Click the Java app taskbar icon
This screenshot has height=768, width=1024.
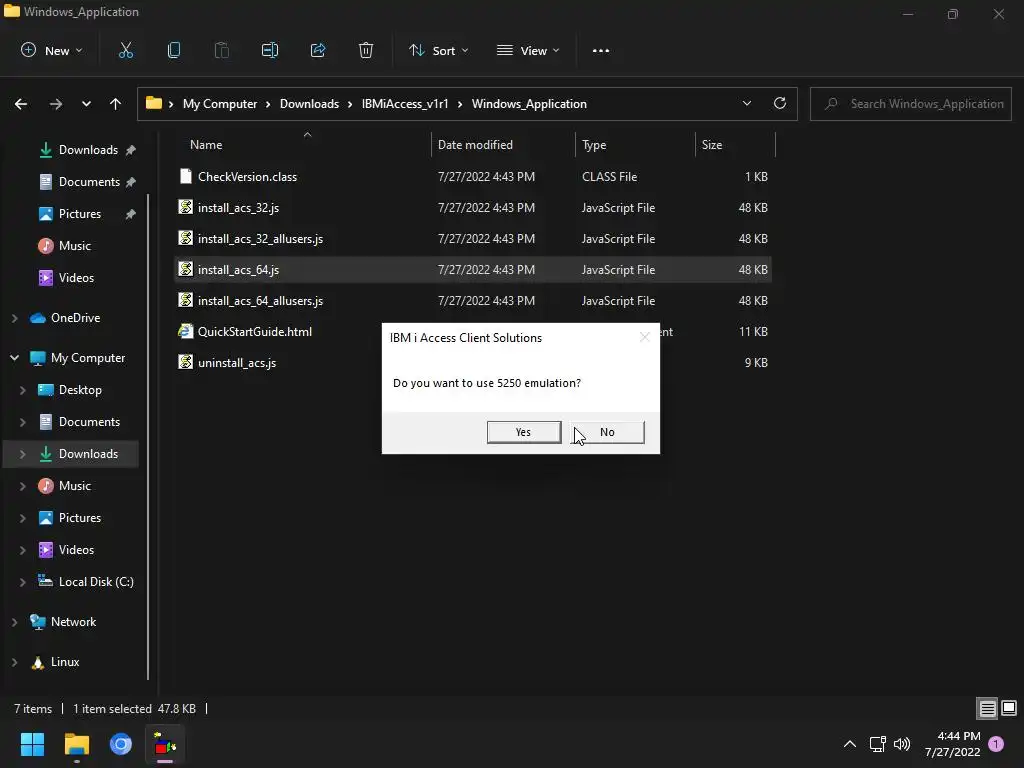point(165,744)
